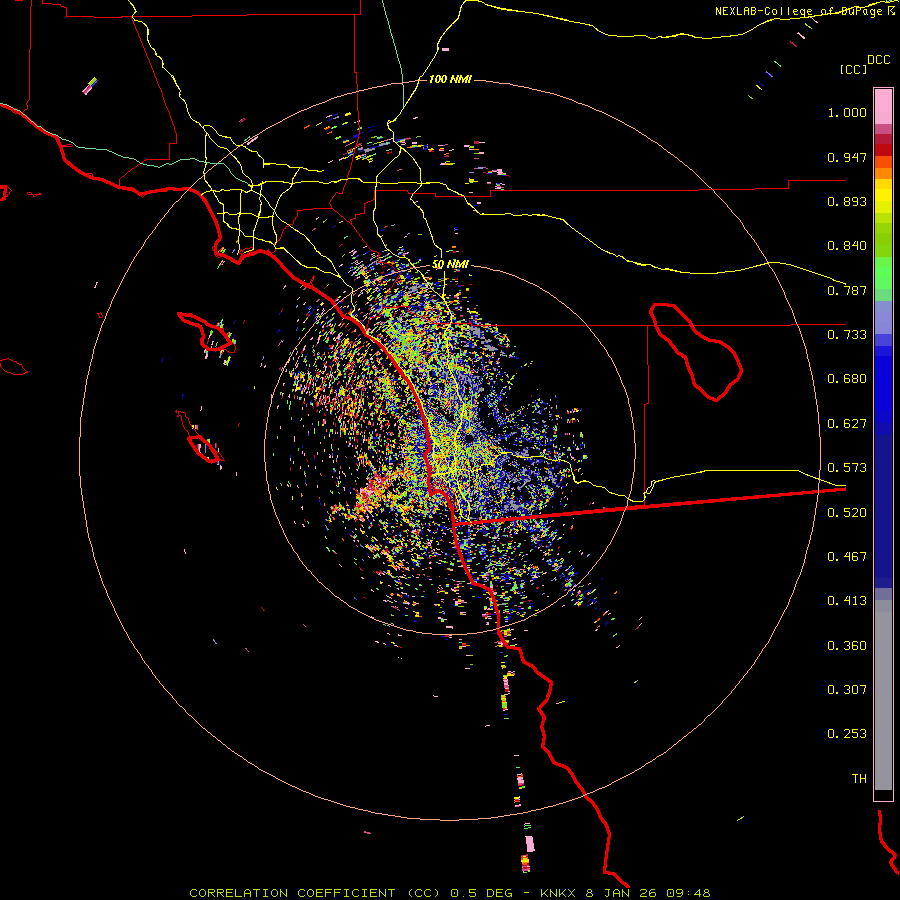Screen dimensions: 900x900
Task: Click the bright green colorbar segment
Action: (x=883, y=273)
